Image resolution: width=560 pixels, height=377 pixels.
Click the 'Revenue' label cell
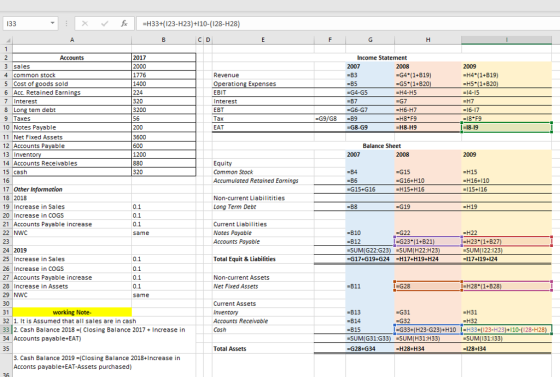263,75
